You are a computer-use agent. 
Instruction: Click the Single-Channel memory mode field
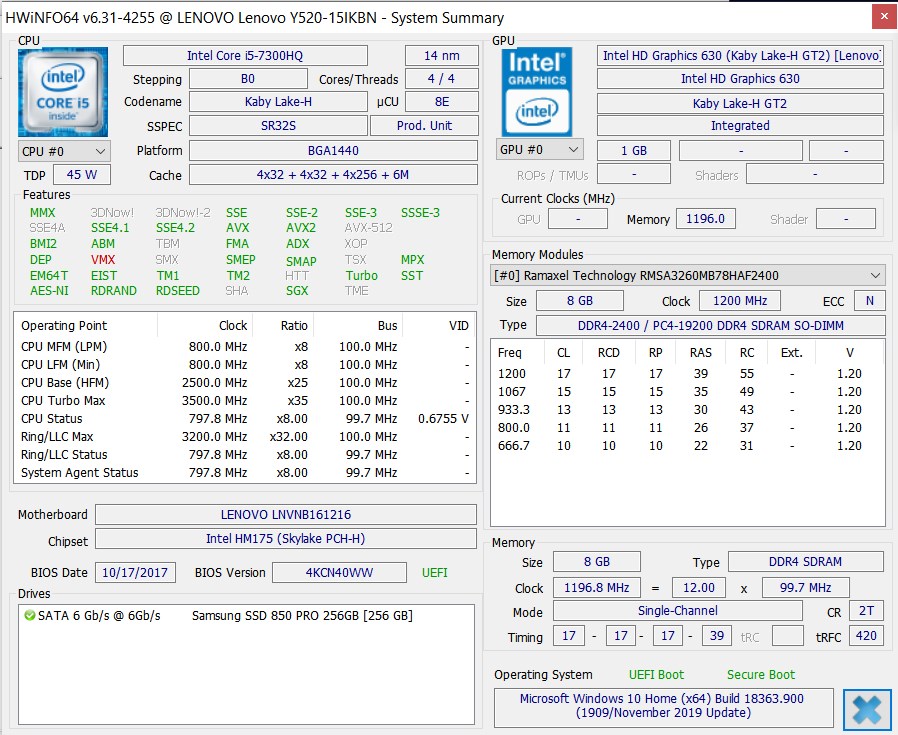pyautogui.click(x=677, y=611)
